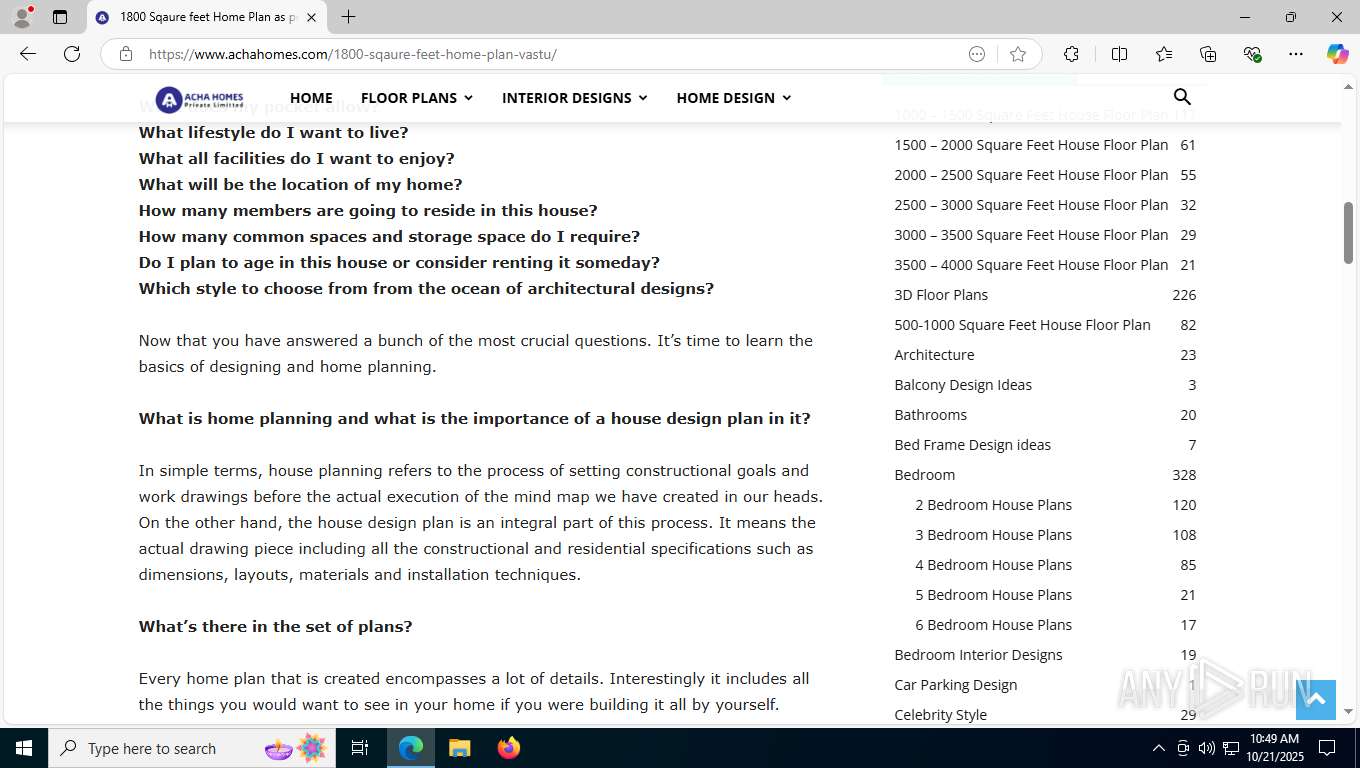This screenshot has height=768, width=1360.
Task: Open the Copilot sidebar icon
Action: (x=1338, y=54)
